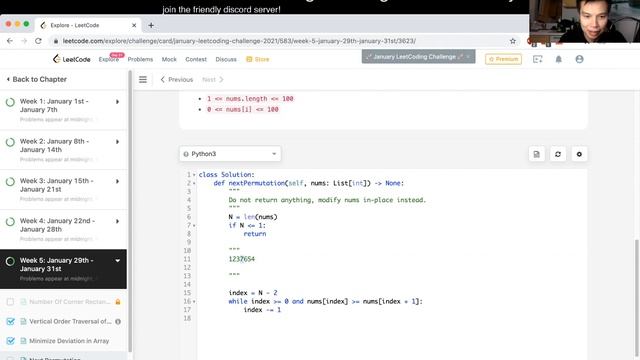Click the browser forward arrow

(x=24, y=41)
